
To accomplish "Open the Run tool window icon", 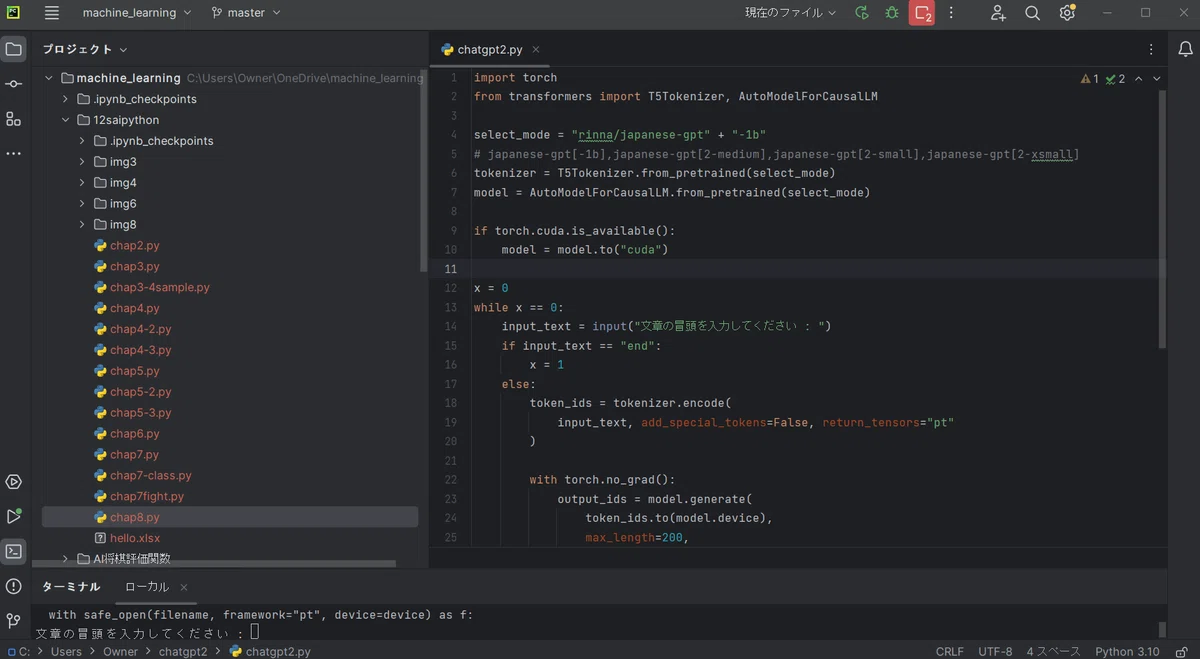I will point(13,516).
